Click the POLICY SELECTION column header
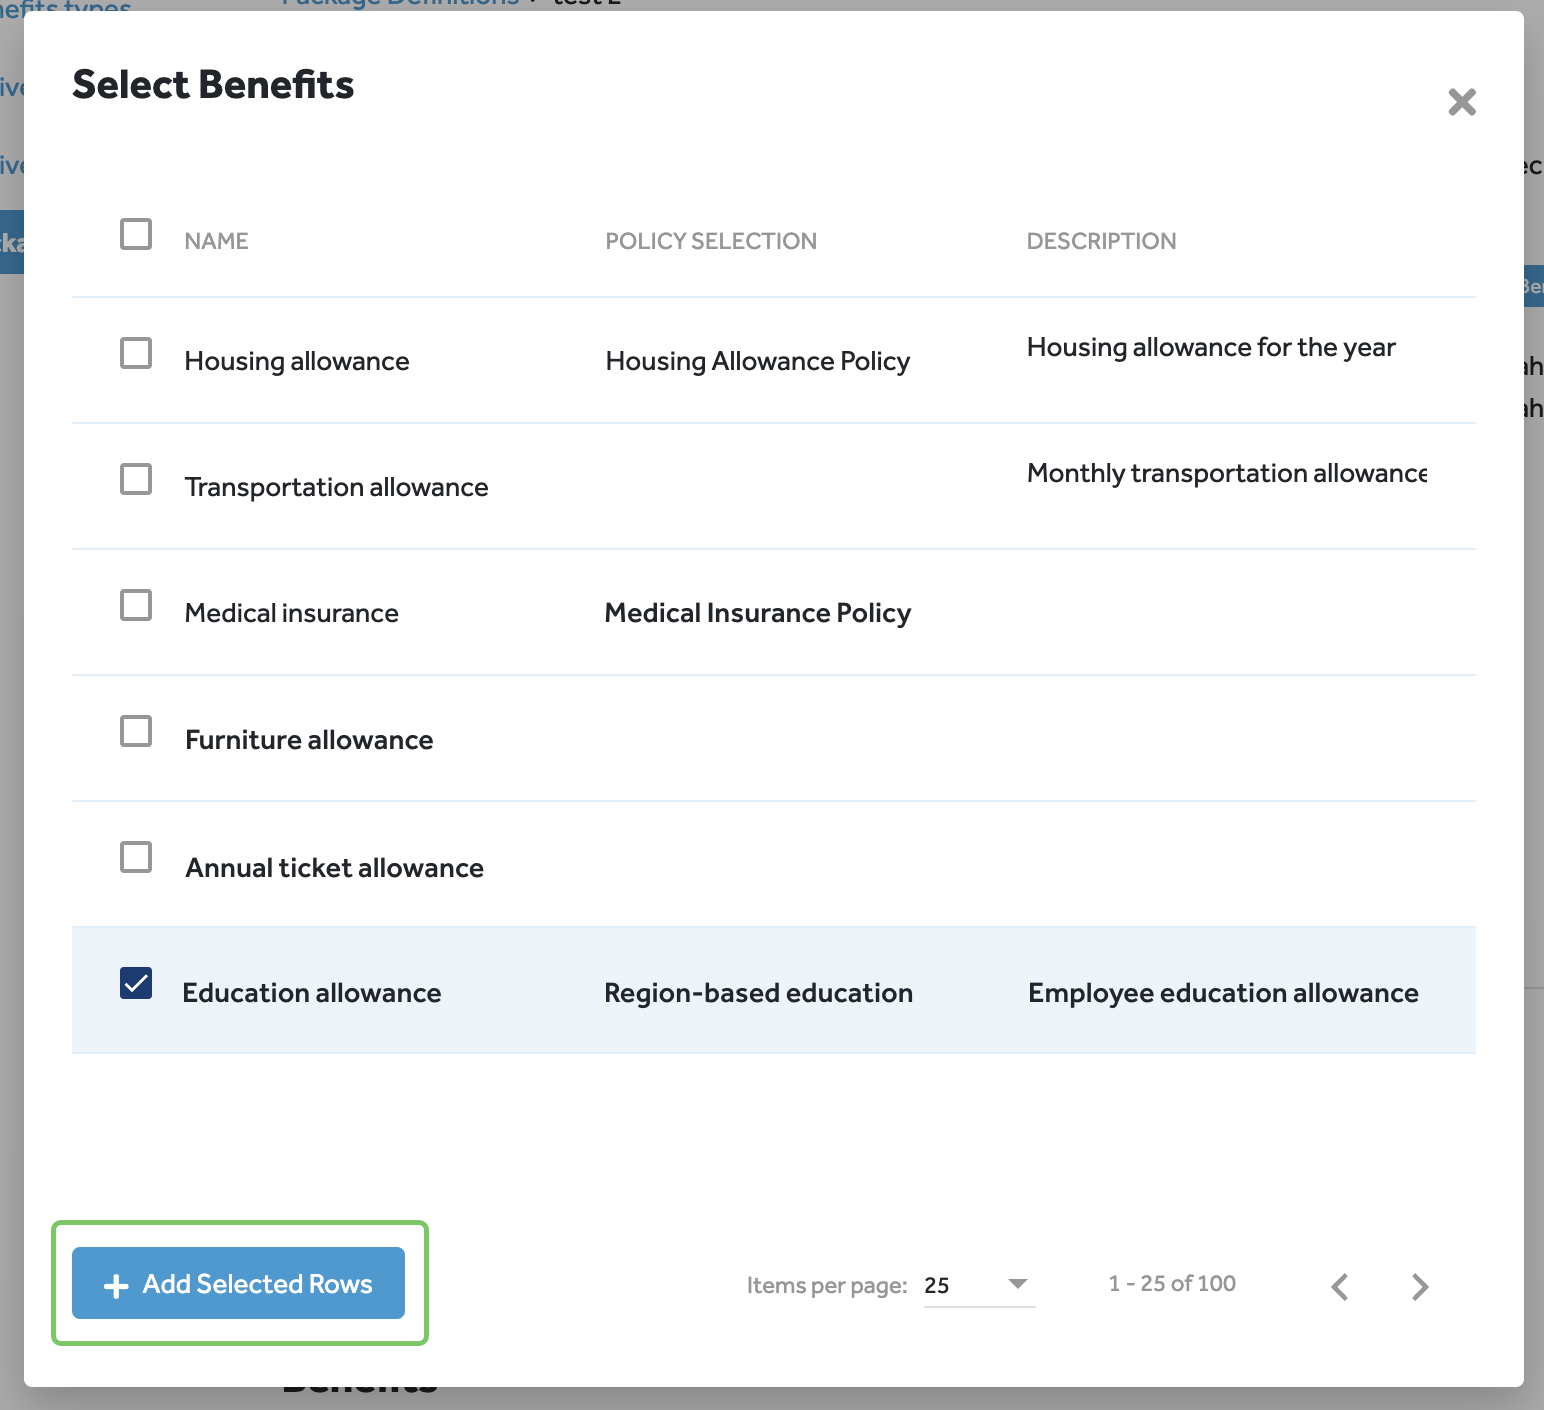This screenshot has height=1410, width=1544. pyautogui.click(x=711, y=241)
